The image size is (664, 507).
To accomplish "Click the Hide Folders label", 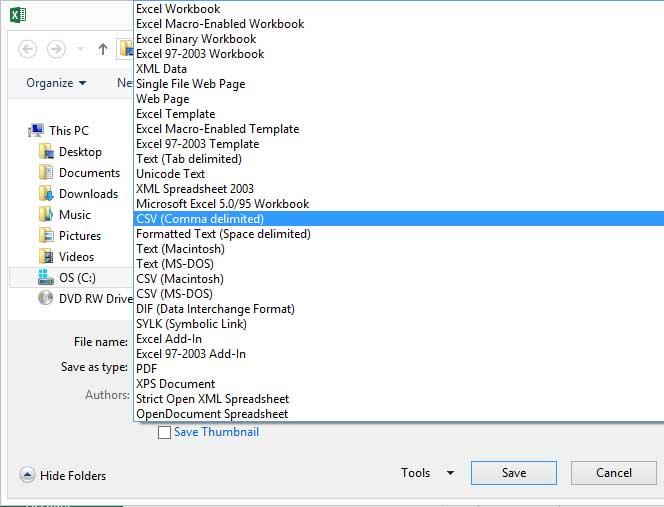I will tap(73, 476).
